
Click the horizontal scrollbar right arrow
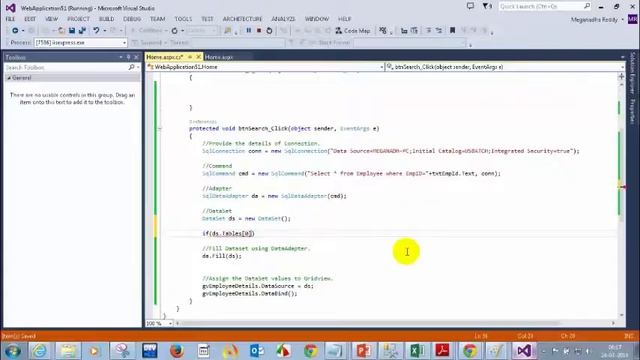coord(613,323)
